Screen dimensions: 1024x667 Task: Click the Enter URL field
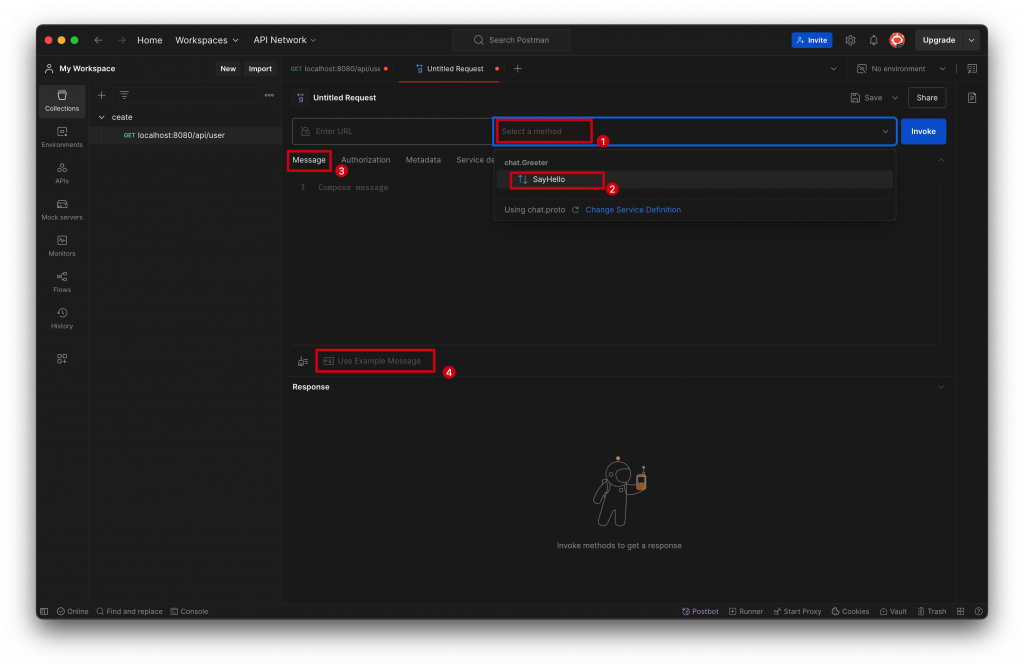tap(392, 131)
